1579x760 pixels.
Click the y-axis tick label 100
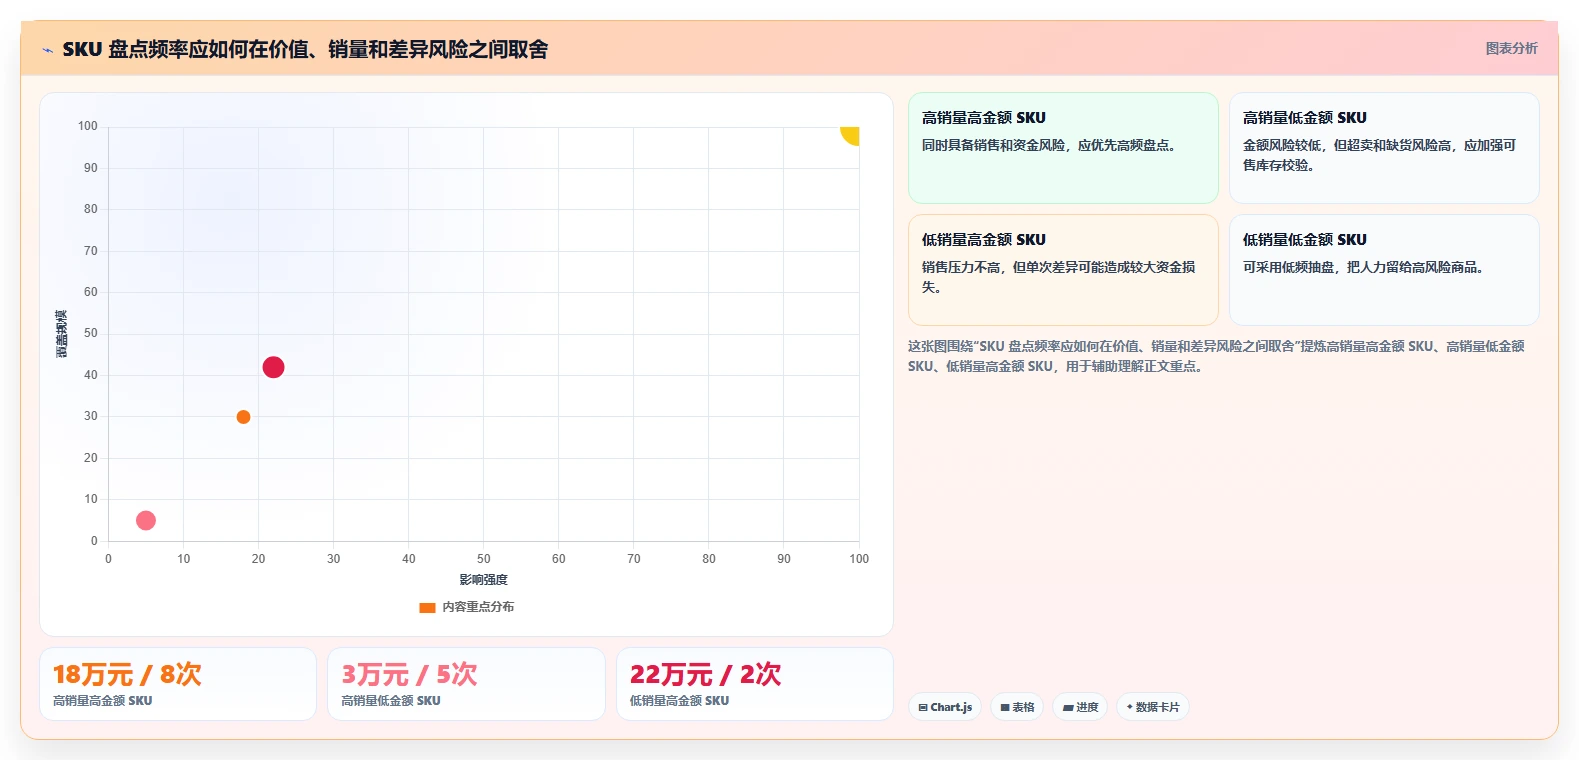coord(88,126)
